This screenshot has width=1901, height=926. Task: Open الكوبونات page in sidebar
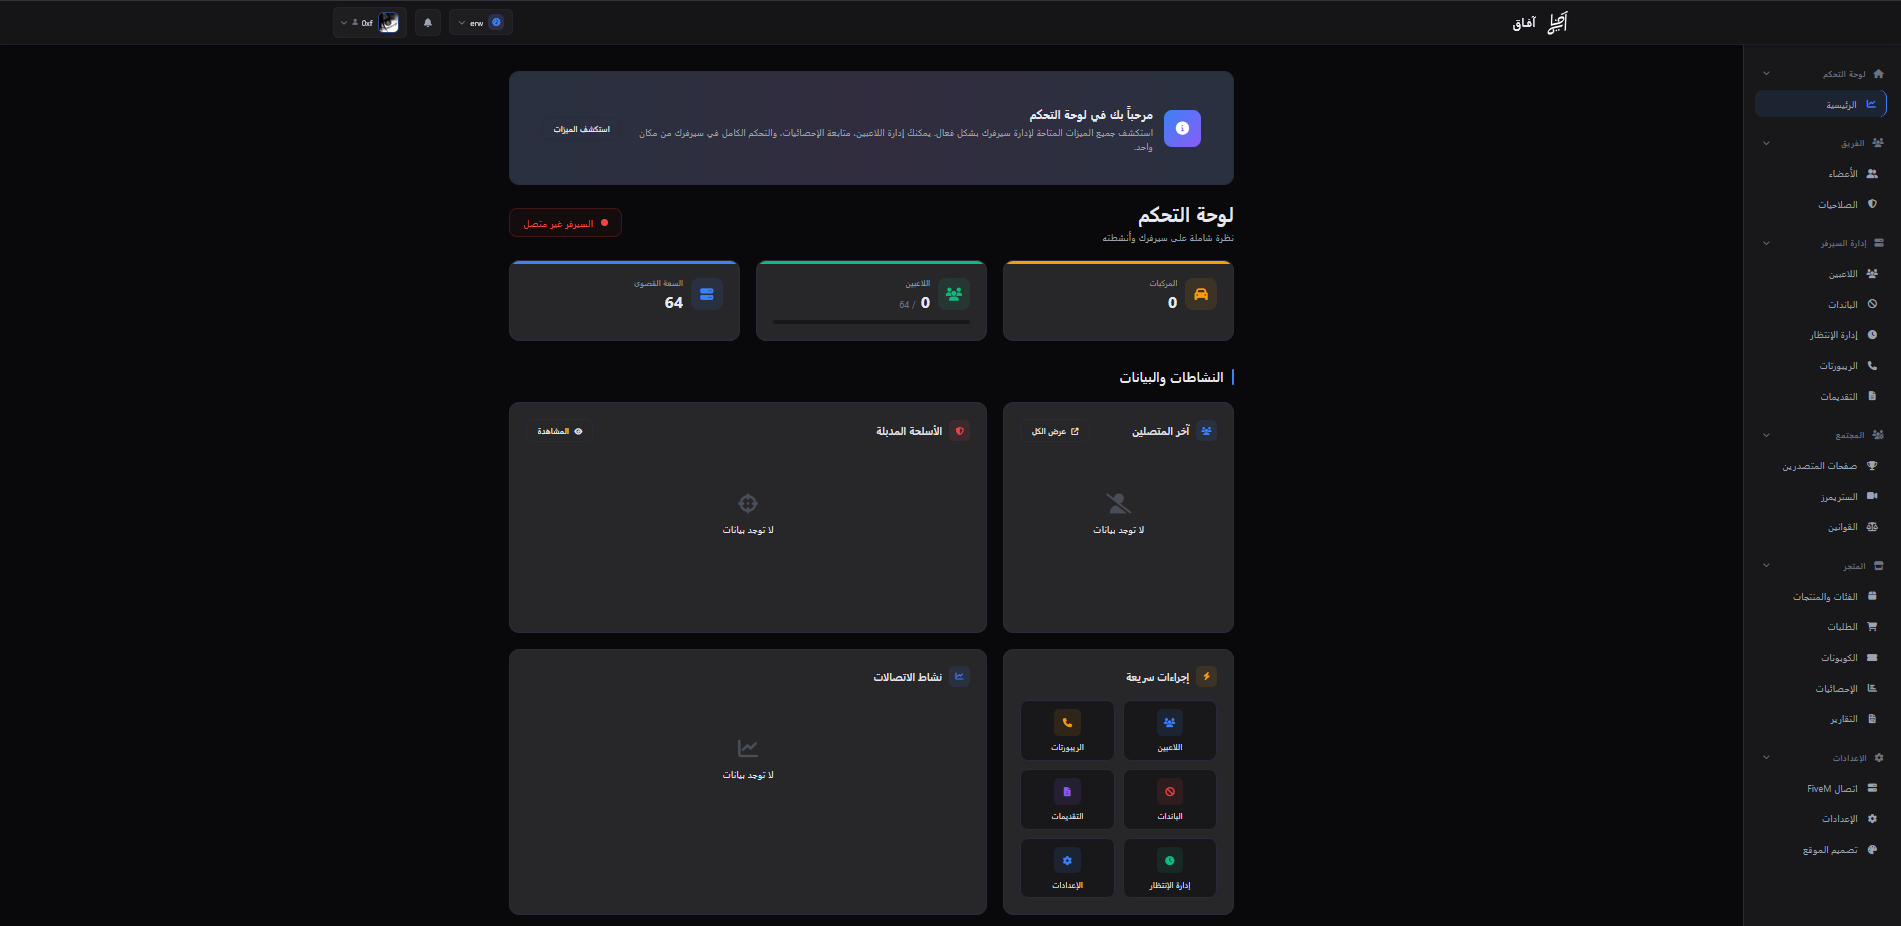(1839, 658)
